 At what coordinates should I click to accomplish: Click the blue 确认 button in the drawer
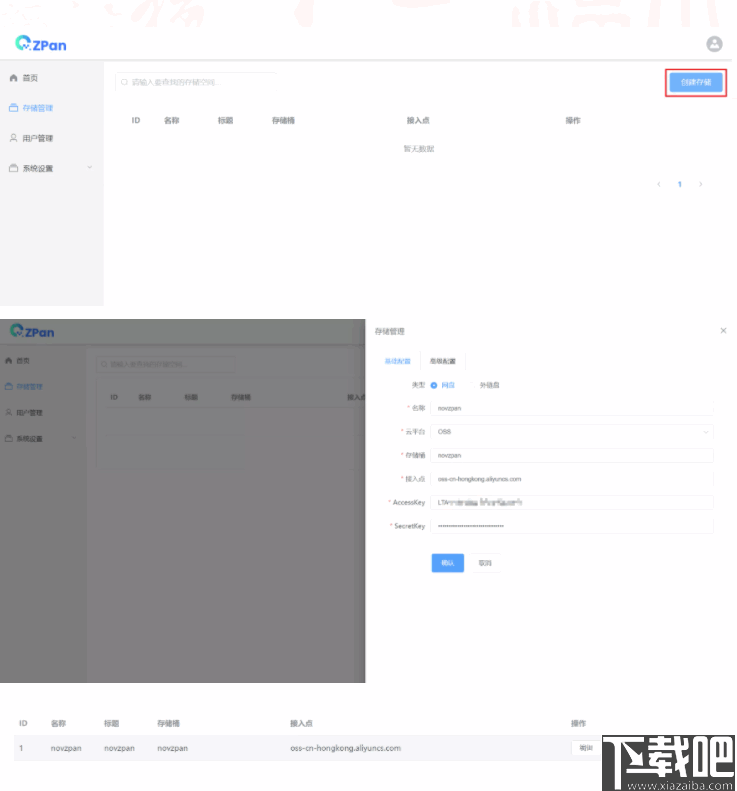447,563
